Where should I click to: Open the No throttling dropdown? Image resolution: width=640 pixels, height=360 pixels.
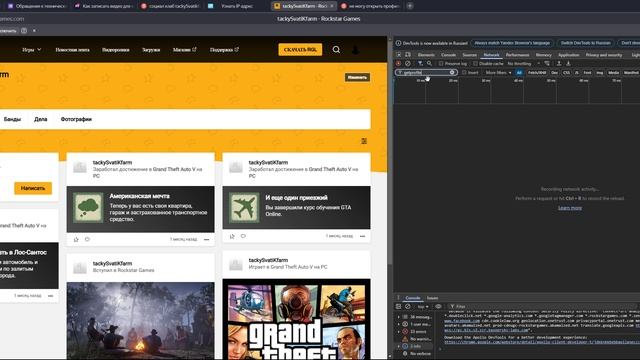click(x=524, y=64)
